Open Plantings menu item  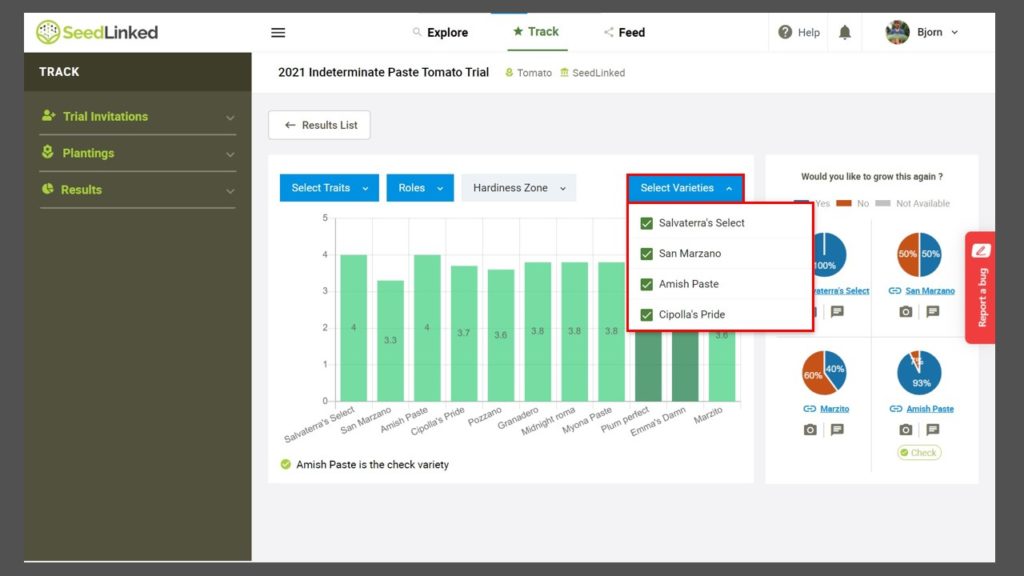[138, 153]
